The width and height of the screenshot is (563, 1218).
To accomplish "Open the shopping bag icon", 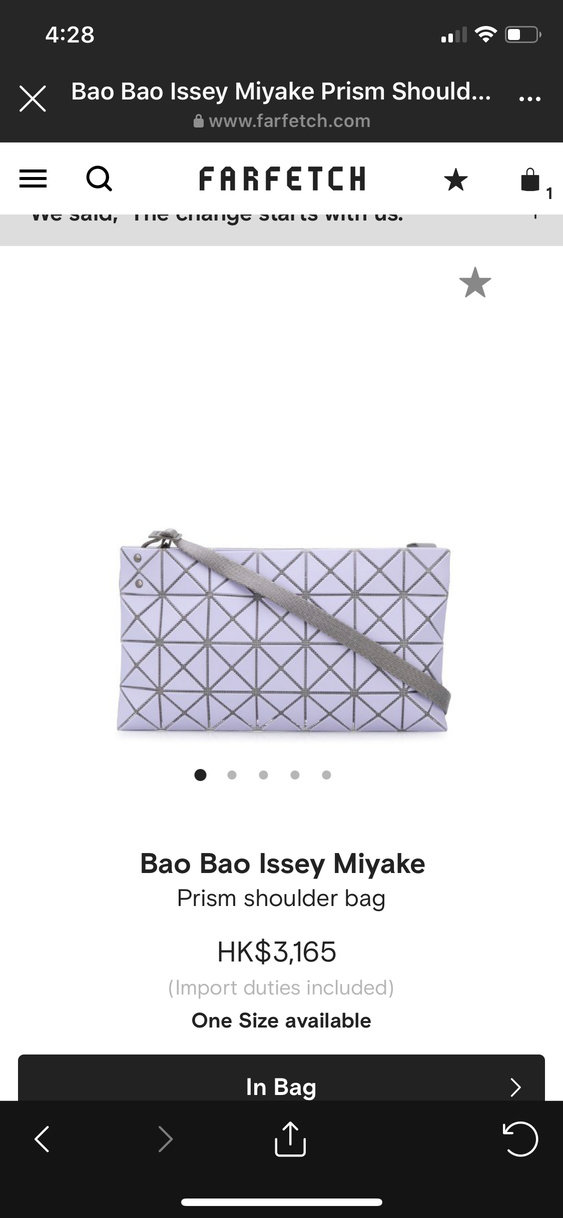I will point(531,180).
